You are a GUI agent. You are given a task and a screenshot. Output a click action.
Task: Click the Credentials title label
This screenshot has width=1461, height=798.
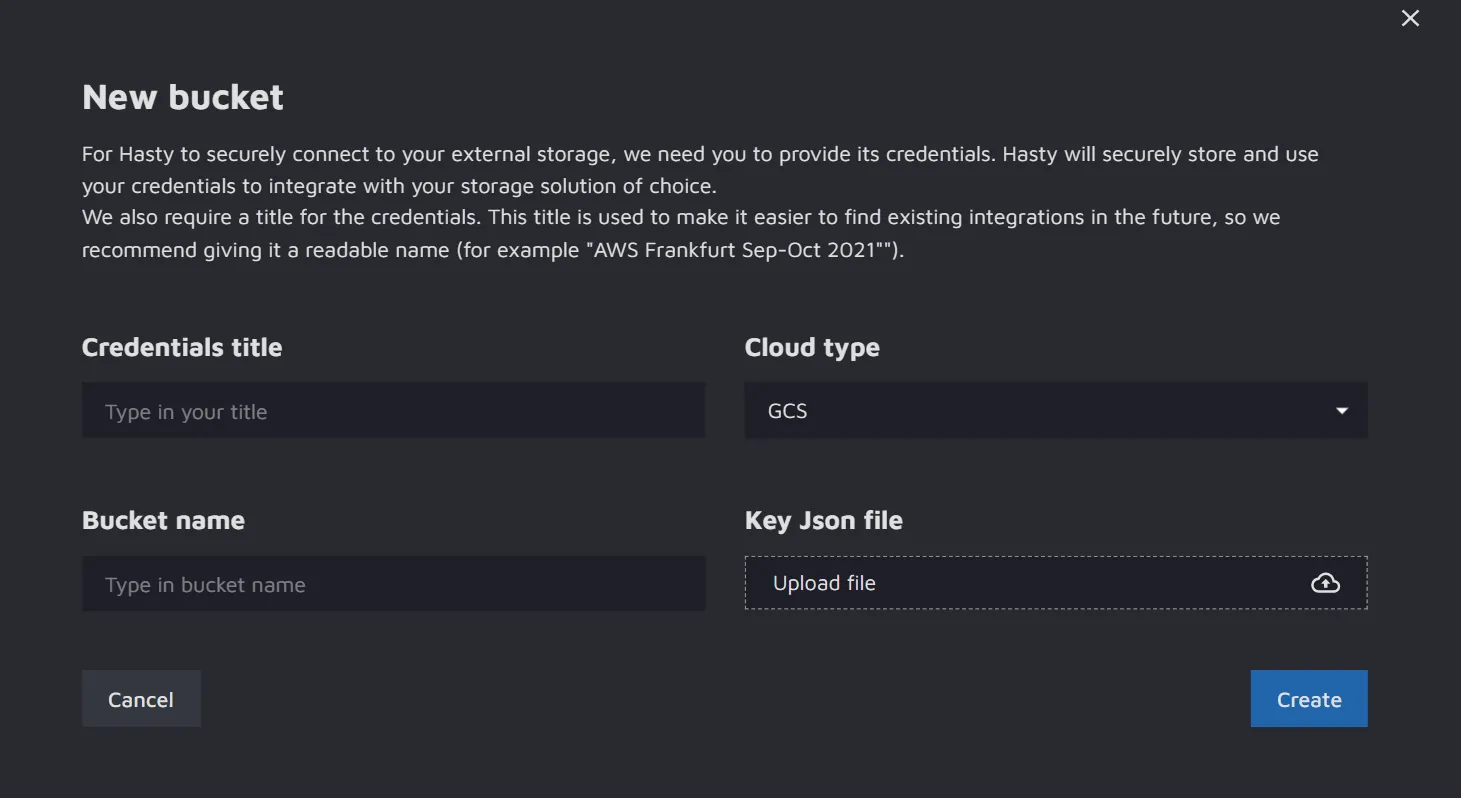(x=182, y=347)
